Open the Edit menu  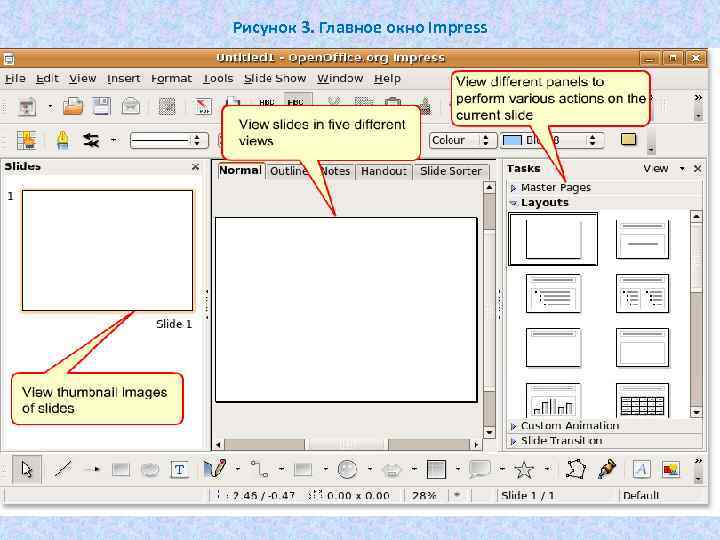click(47, 79)
